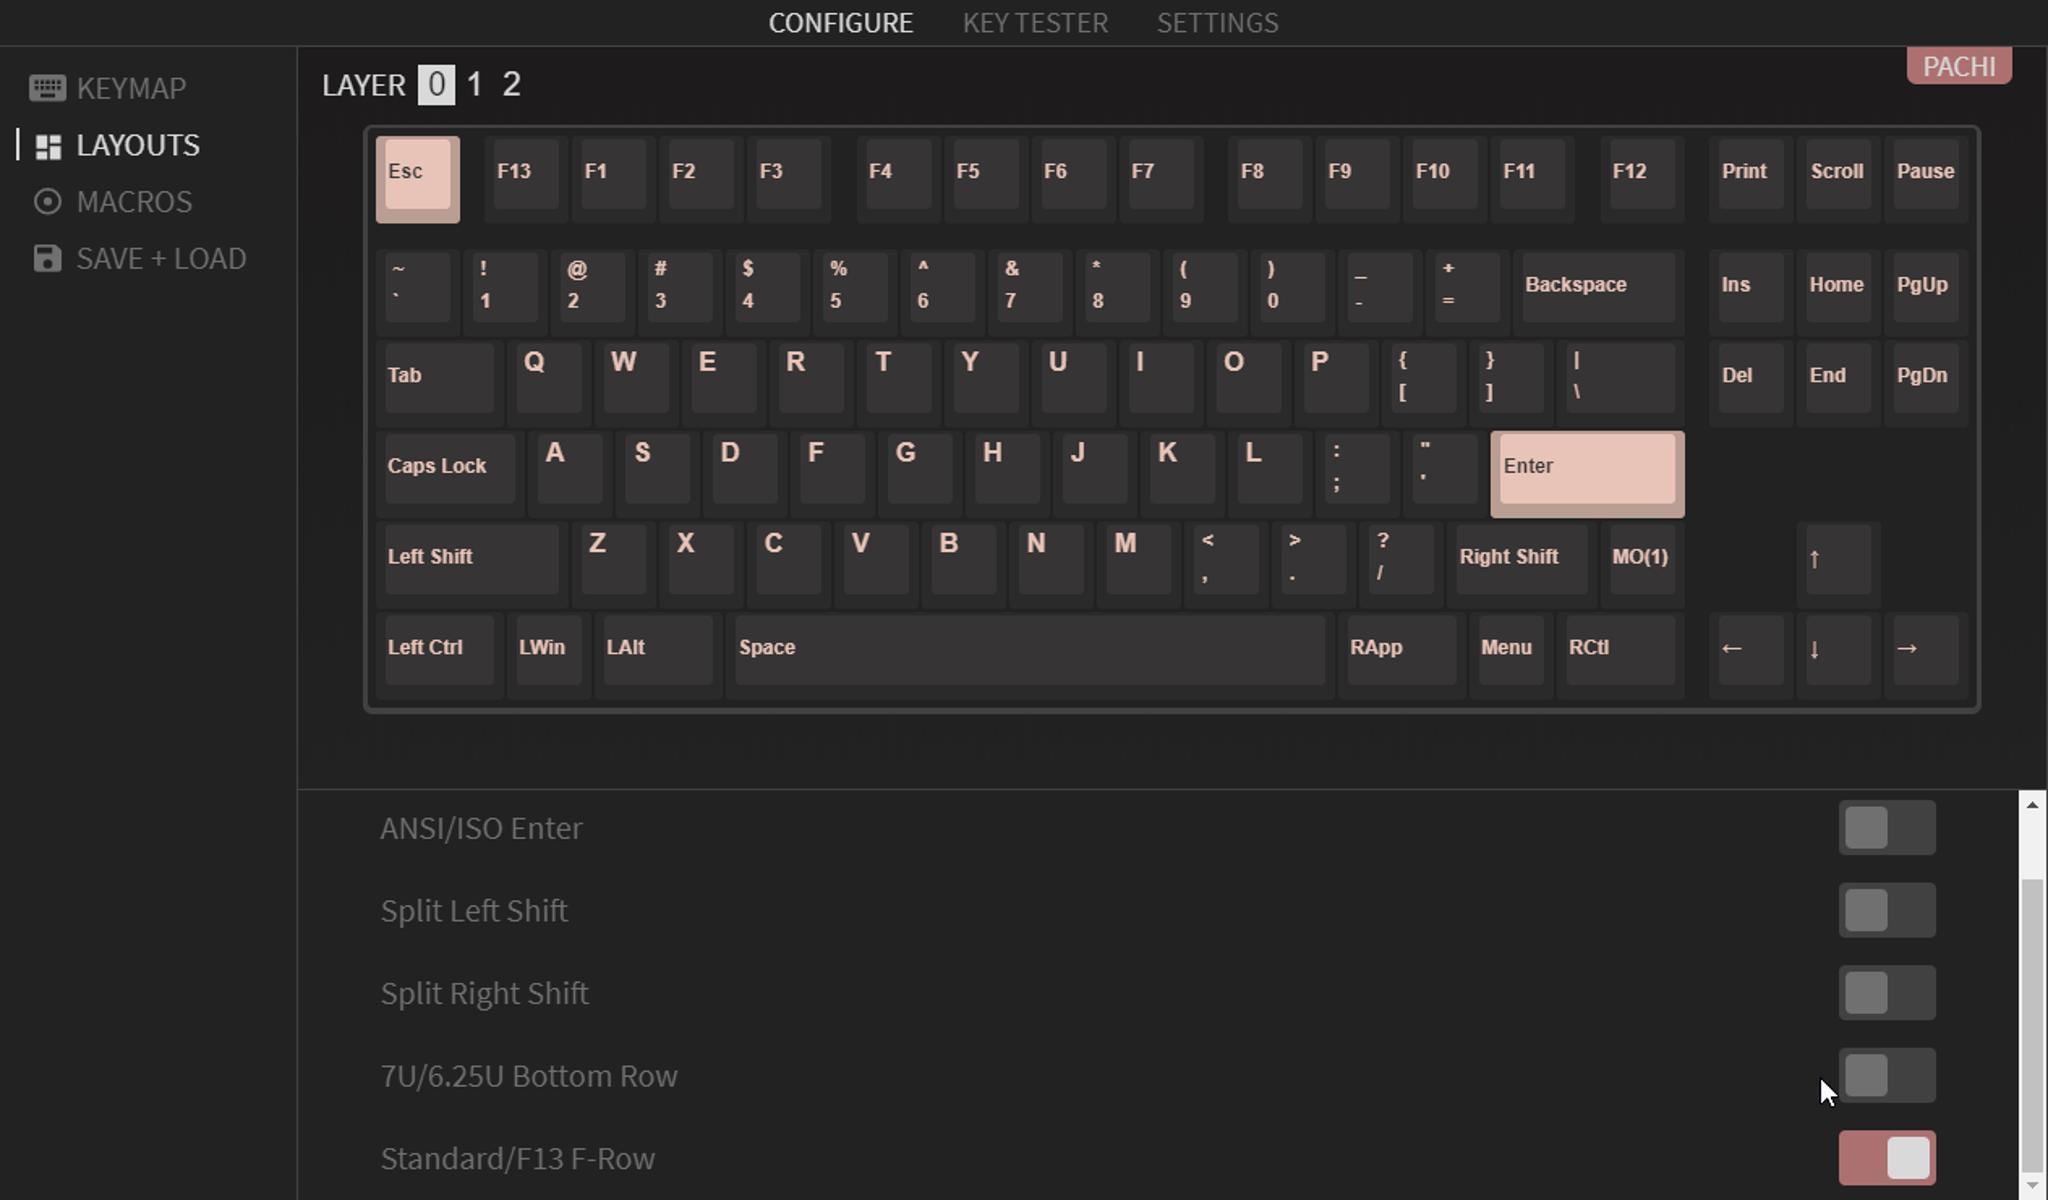Turn off Standard/F13 F-Row switch
This screenshot has width=2048, height=1200.
[x=1886, y=1158]
